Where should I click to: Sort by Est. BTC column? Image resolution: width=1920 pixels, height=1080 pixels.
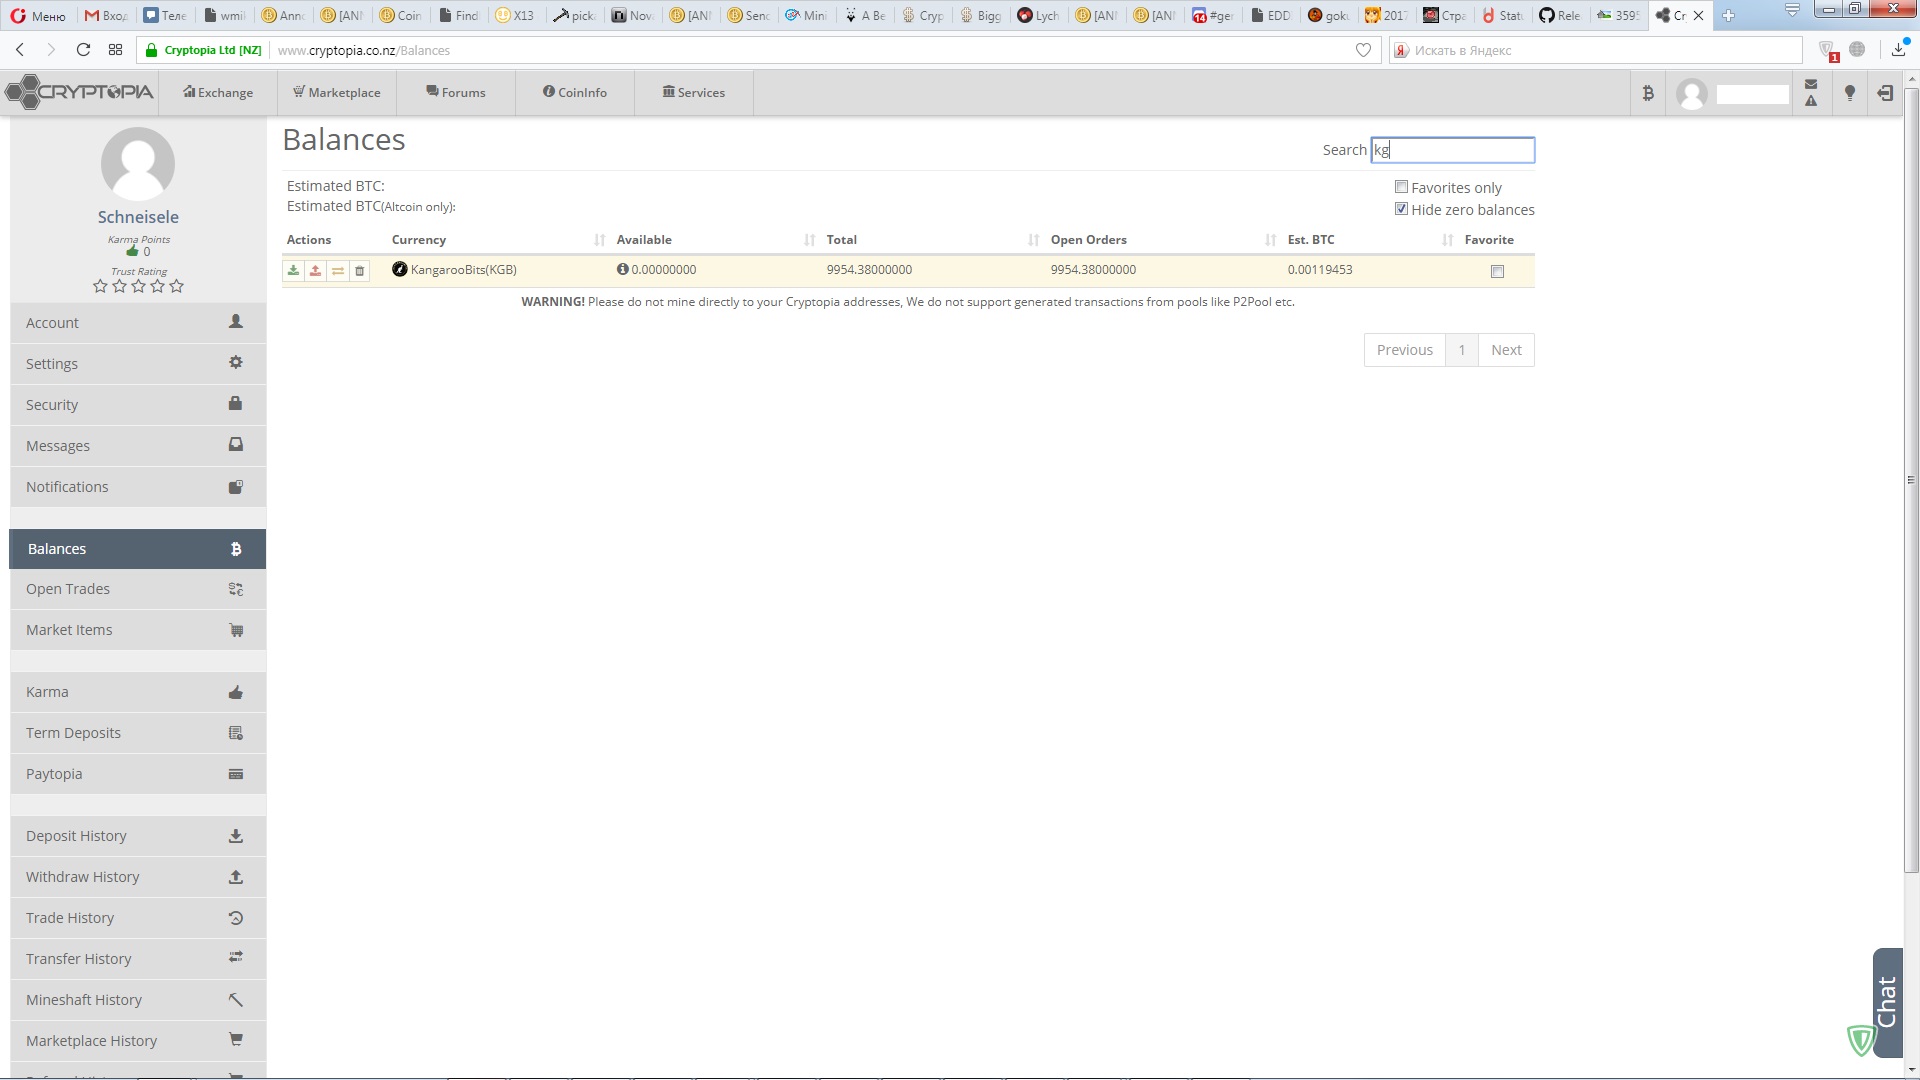[1370, 240]
